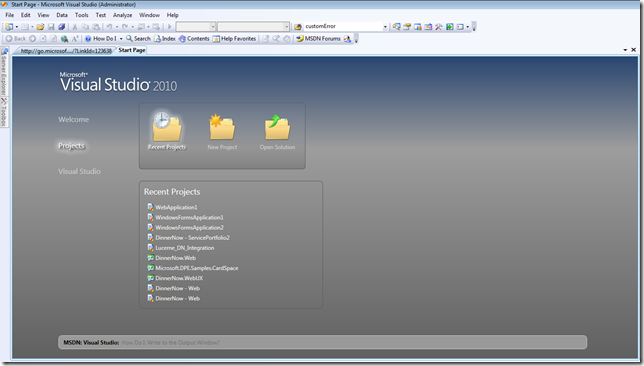The image size is (644, 366).
Task: Click the Redo arrow icon
Action: pyautogui.click(x=125, y=27)
